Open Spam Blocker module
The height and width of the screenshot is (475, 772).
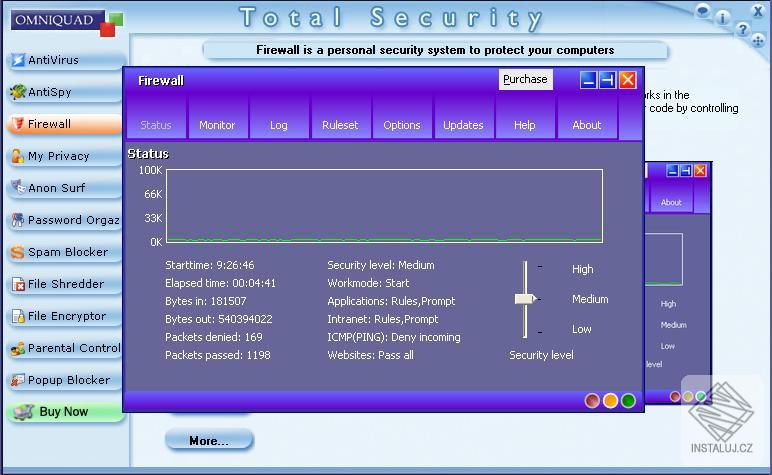click(65, 252)
